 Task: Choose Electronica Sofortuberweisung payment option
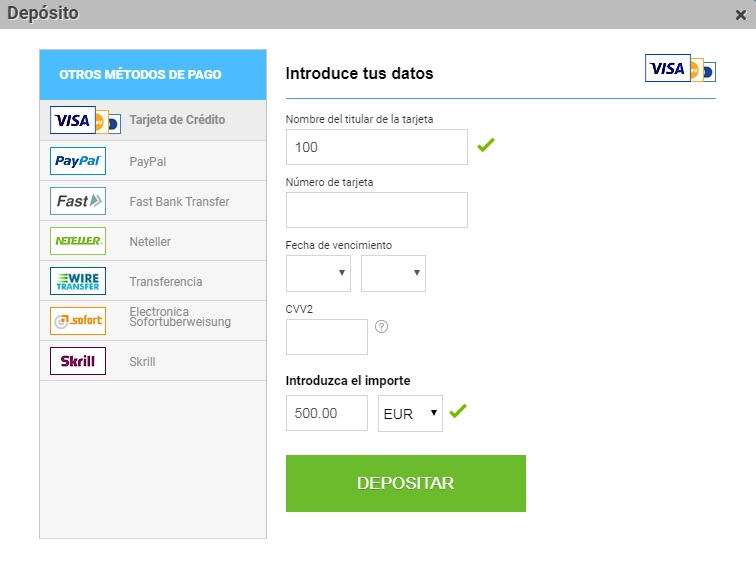[x=180, y=317]
